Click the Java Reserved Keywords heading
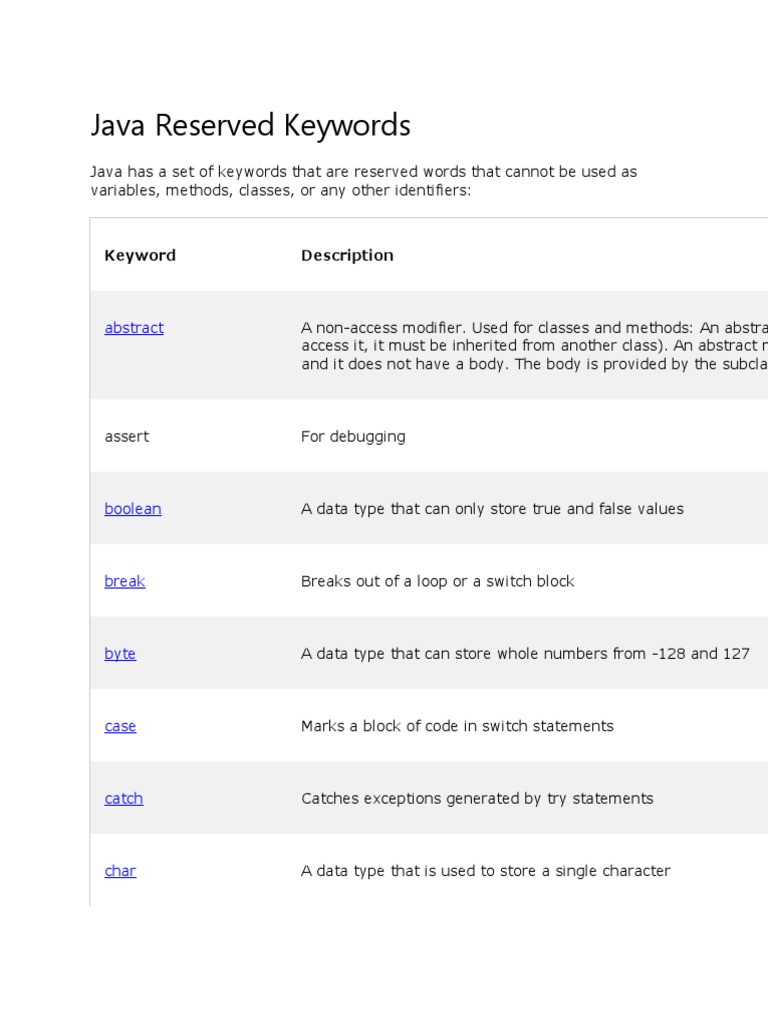 tap(250, 126)
